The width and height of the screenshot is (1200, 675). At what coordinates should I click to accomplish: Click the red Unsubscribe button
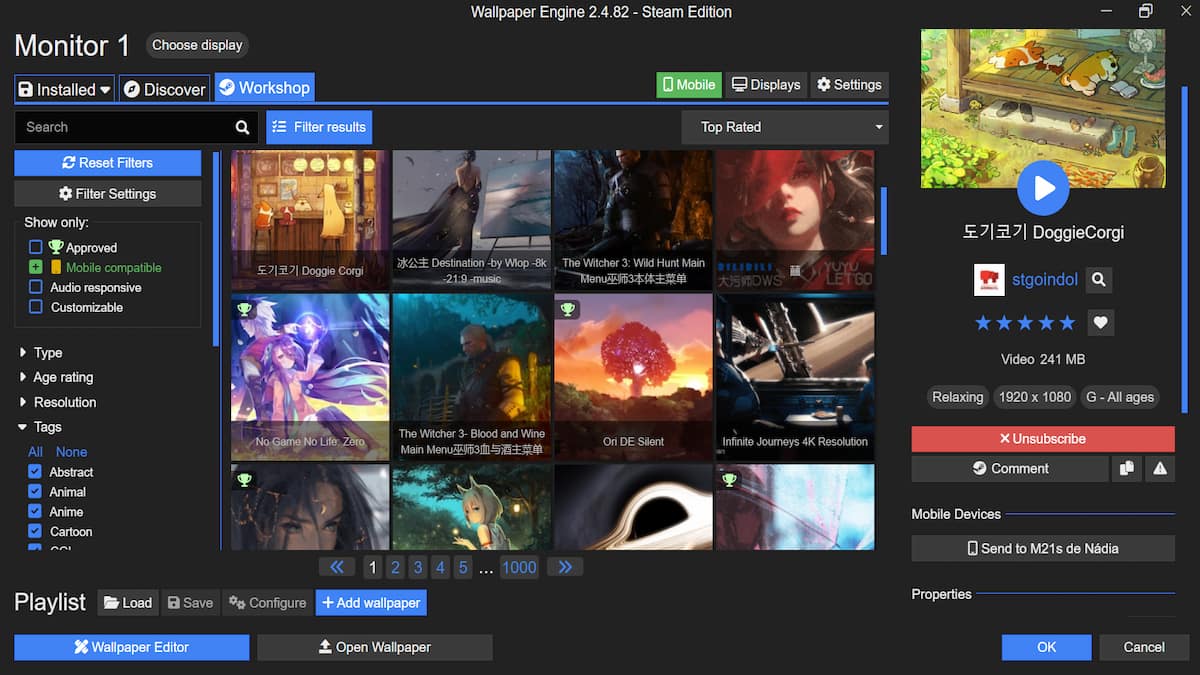1043,439
